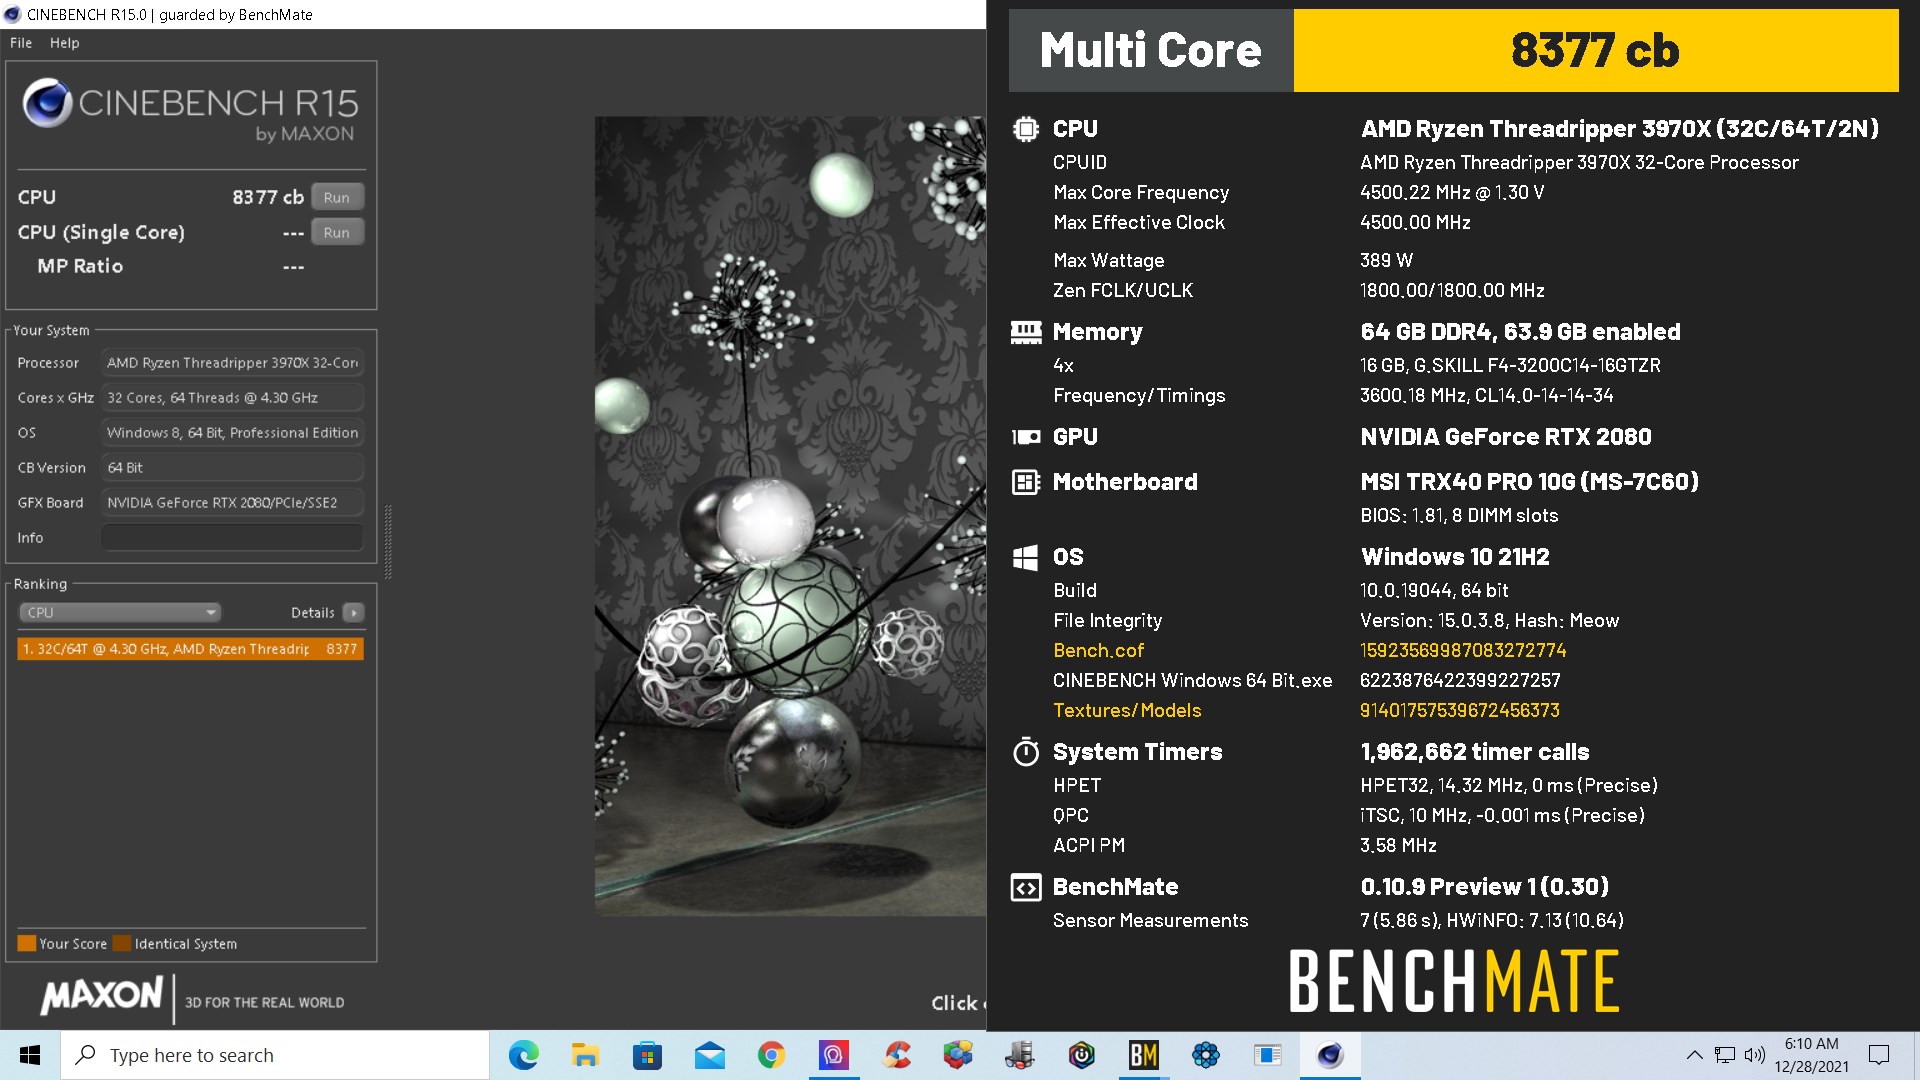Open the clock showing 6:10 AM
The width and height of the screenshot is (1920, 1080).
tap(1812, 1055)
